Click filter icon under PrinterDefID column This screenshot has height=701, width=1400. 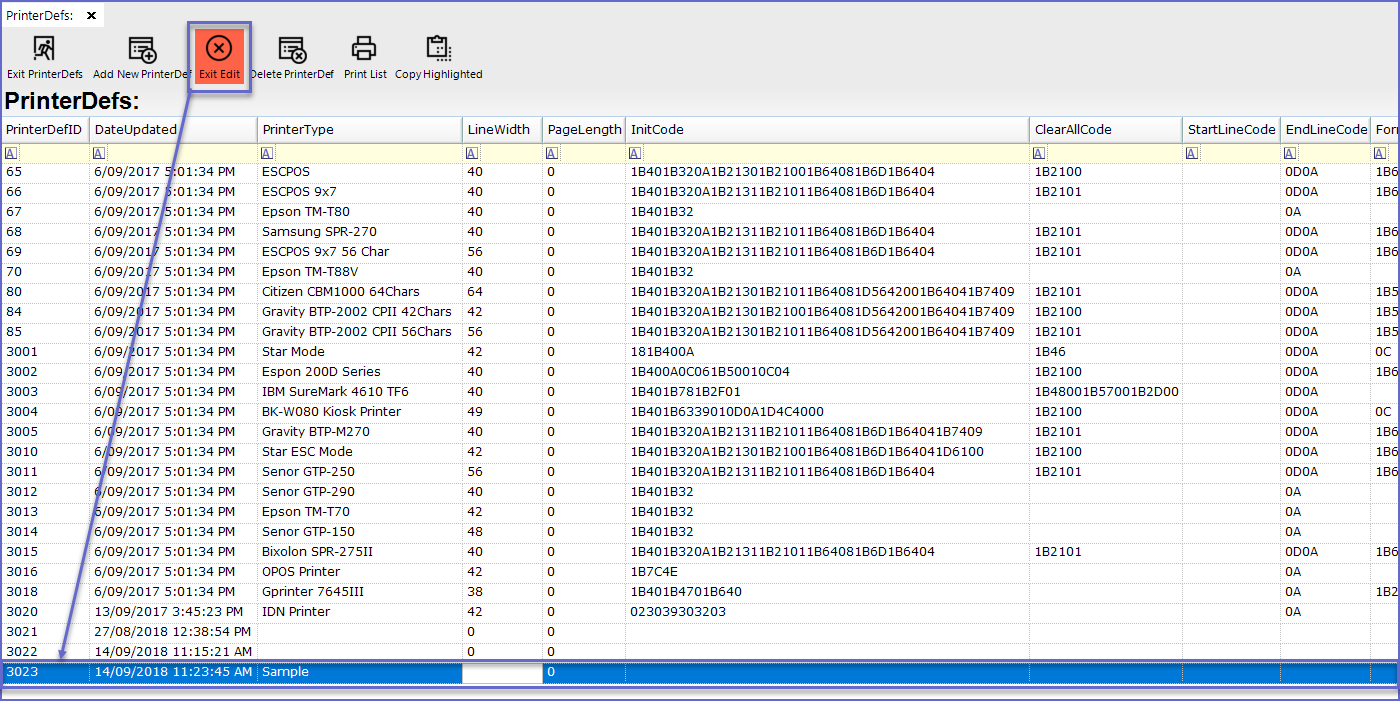tap(11, 153)
